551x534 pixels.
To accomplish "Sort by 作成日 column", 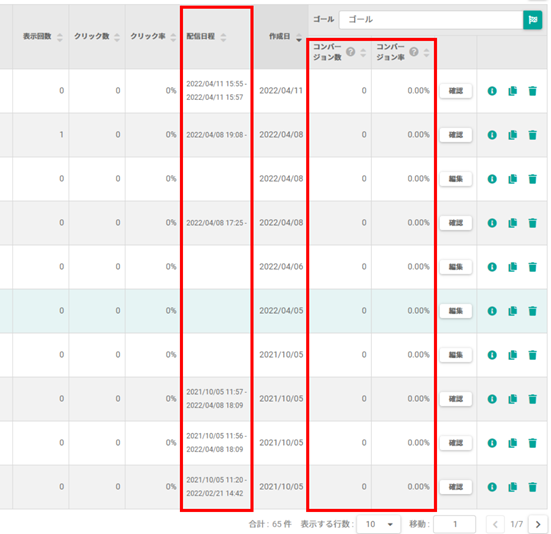I will click(x=299, y=37).
